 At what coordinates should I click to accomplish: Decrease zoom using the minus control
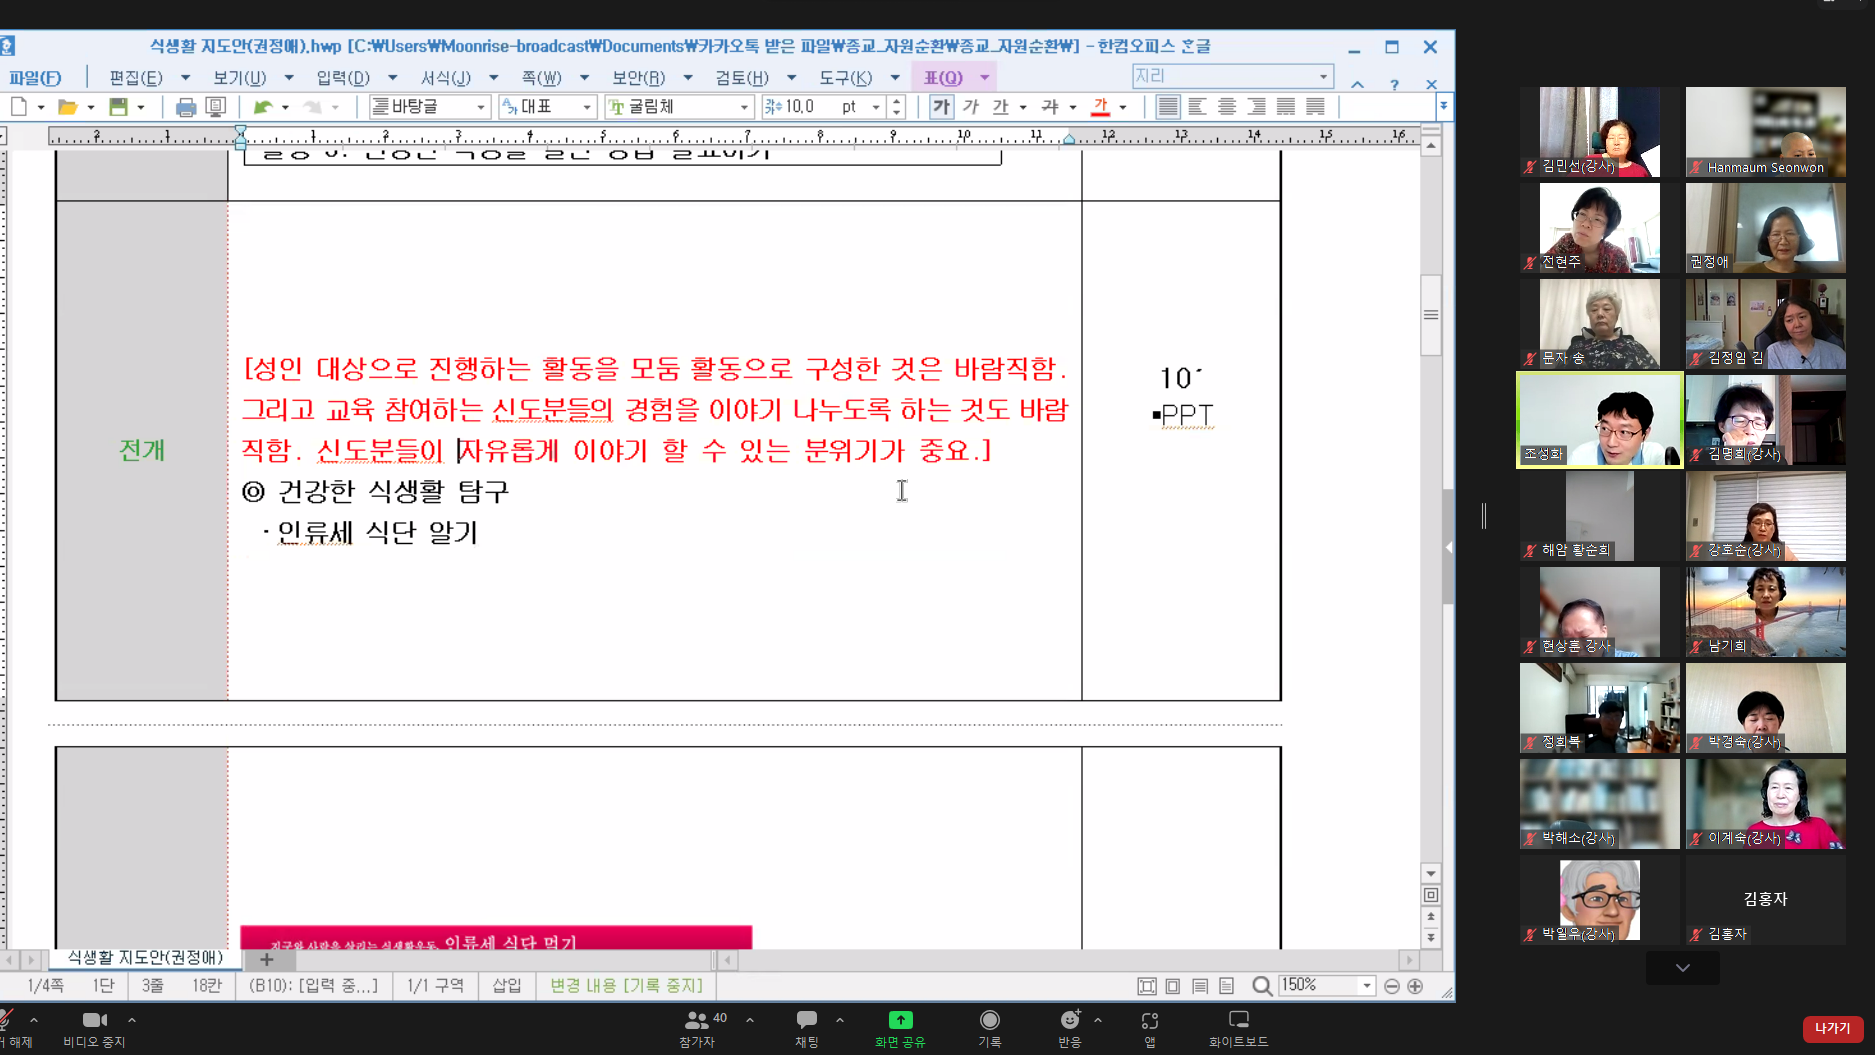point(1392,986)
